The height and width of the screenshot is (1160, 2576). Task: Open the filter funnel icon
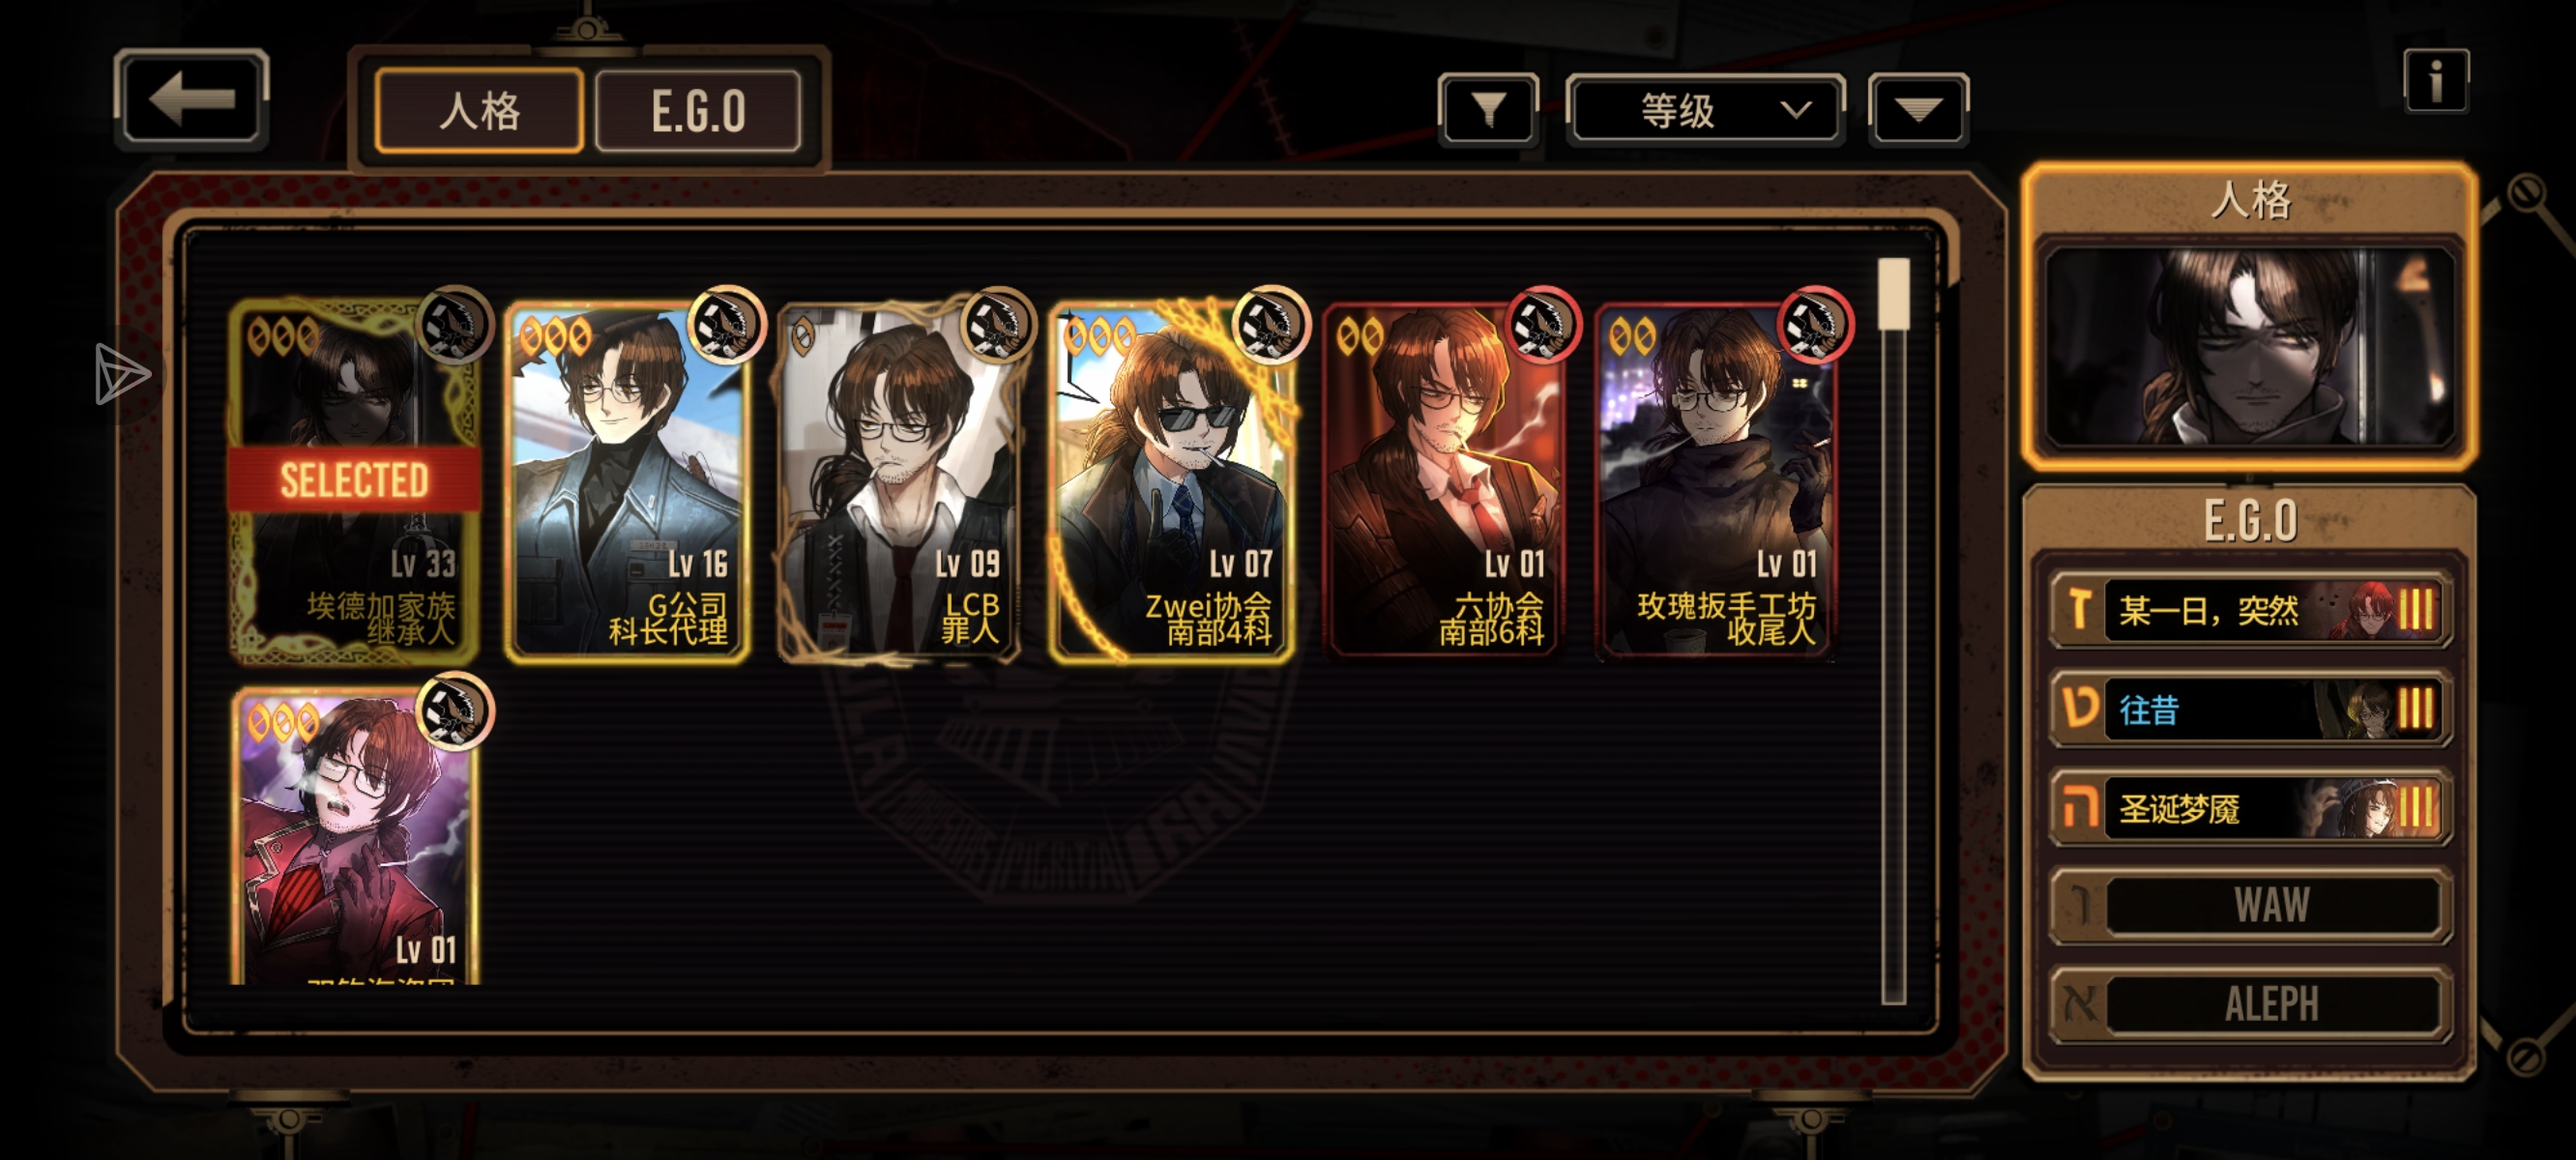pyautogui.click(x=1488, y=109)
